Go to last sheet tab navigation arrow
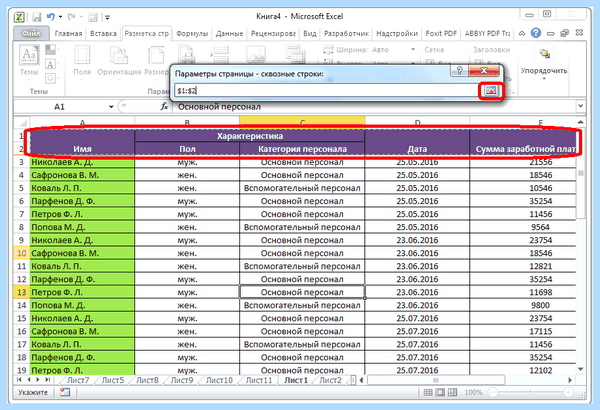600x410 pixels. [47, 380]
